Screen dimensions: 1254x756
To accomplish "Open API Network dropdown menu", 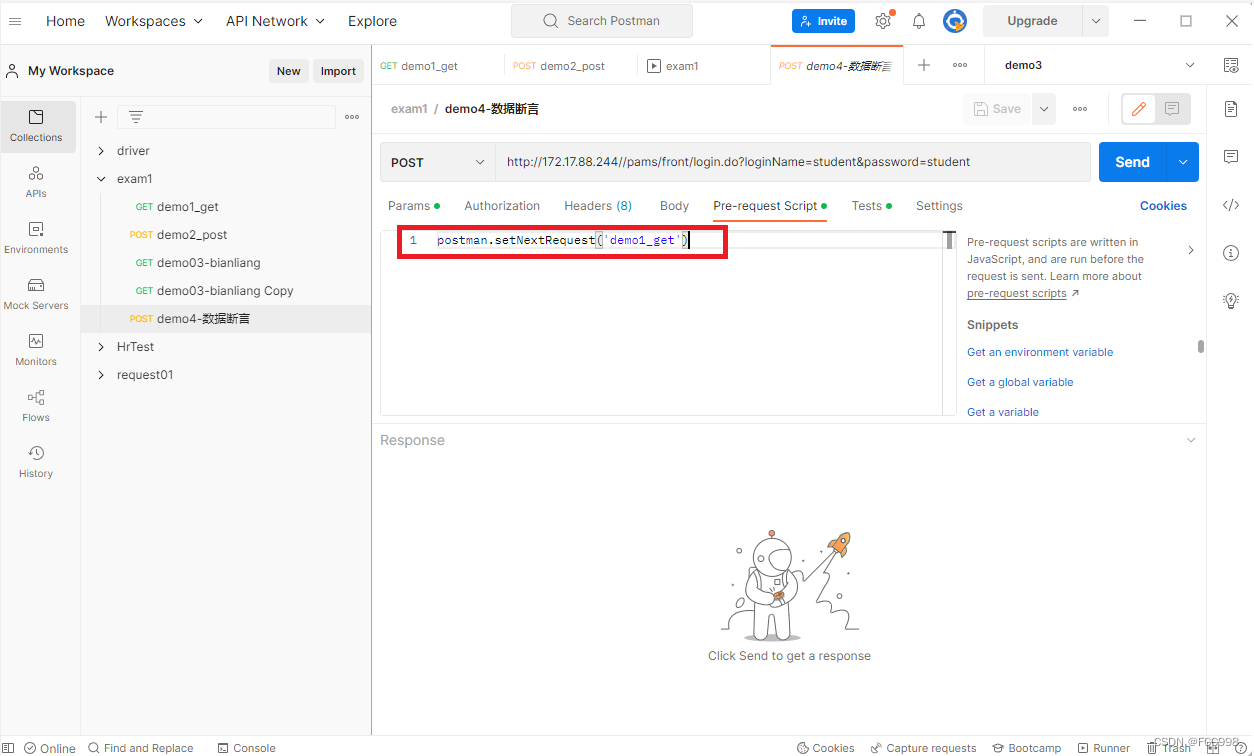I will point(276,21).
